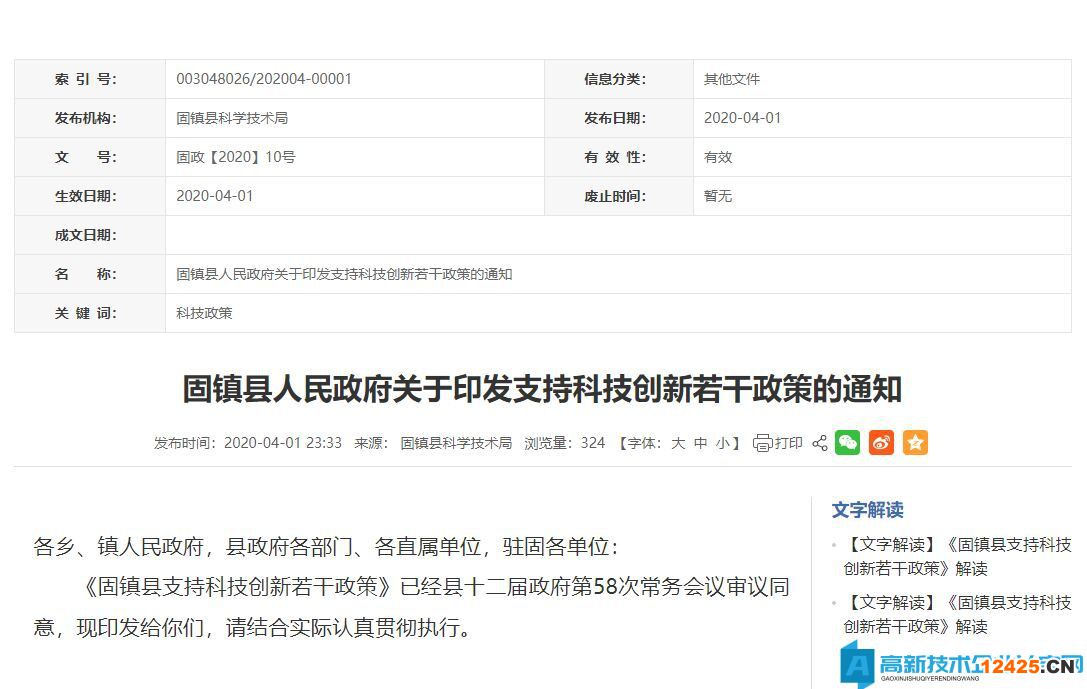Open the share-nodes icon next to 打印
The image size is (1087, 689).
820,442
